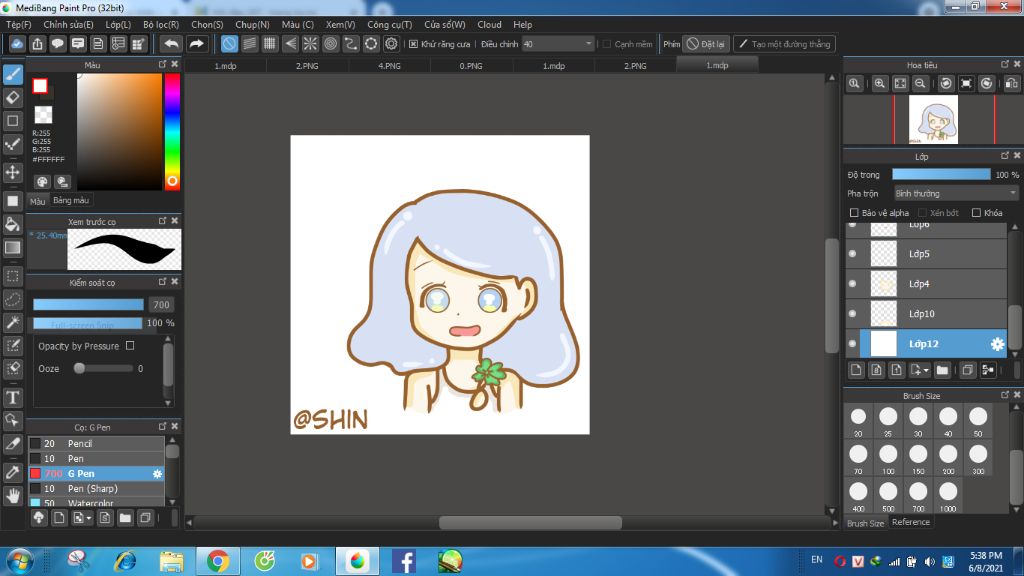1024x576 pixels.
Task: Hide the Lớp5 layer
Action: click(x=852, y=253)
